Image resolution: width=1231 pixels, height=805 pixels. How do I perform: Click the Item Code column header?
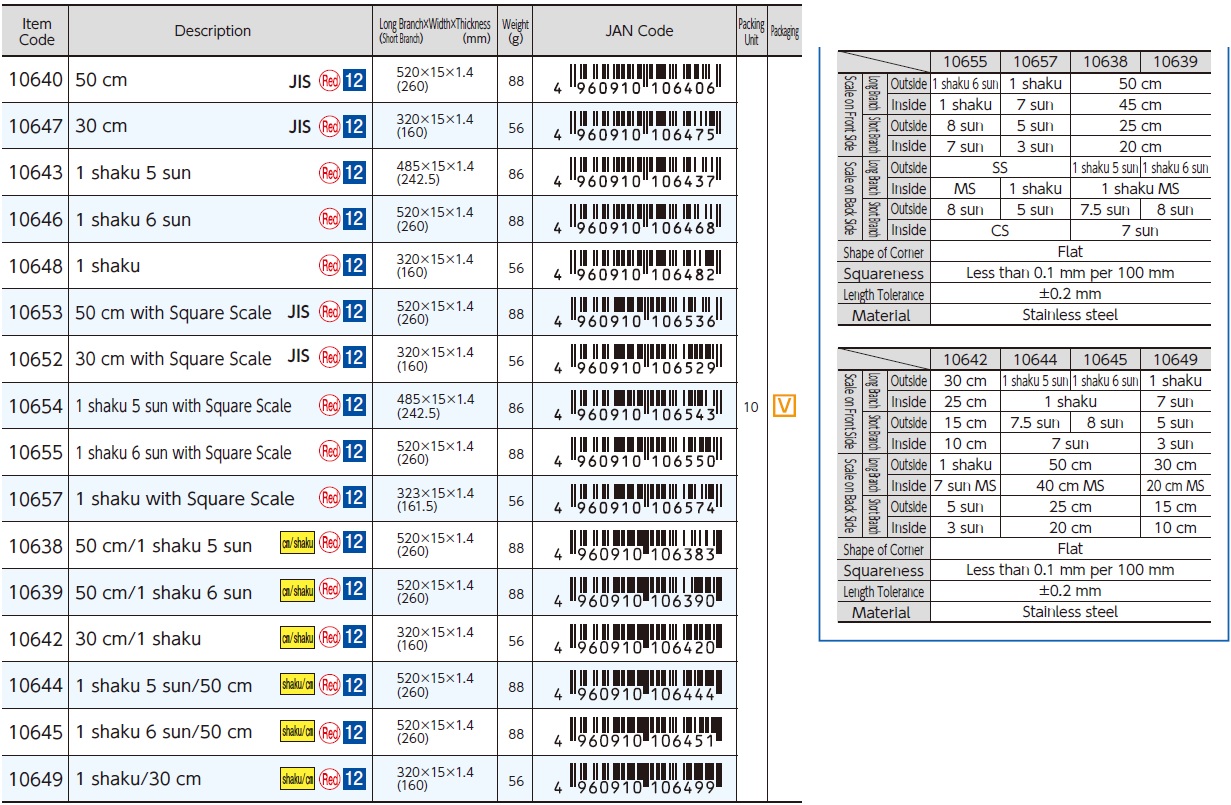click(37, 31)
